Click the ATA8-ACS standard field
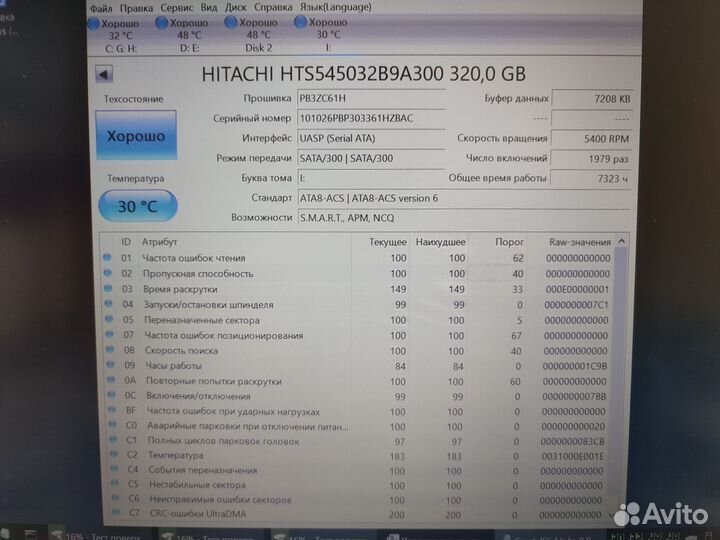The image size is (720, 540). pos(464,198)
